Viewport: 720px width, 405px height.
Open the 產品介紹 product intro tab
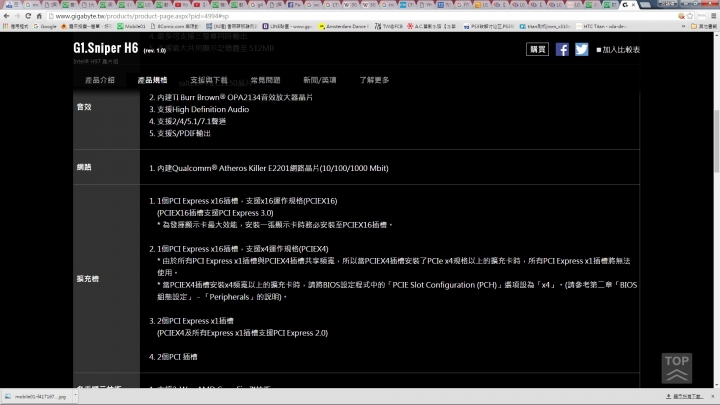100,80
